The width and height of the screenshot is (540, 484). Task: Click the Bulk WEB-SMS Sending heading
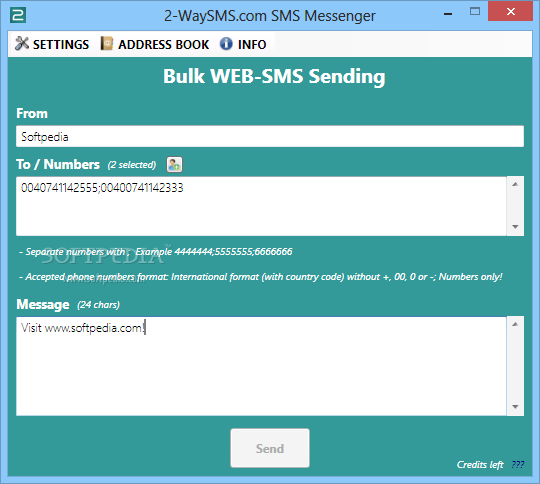pos(274,76)
